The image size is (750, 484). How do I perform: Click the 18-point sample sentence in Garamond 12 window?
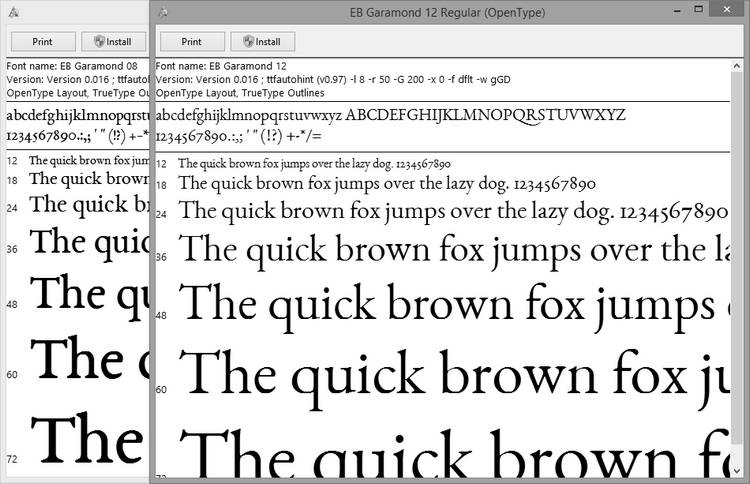(x=387, y=184)
